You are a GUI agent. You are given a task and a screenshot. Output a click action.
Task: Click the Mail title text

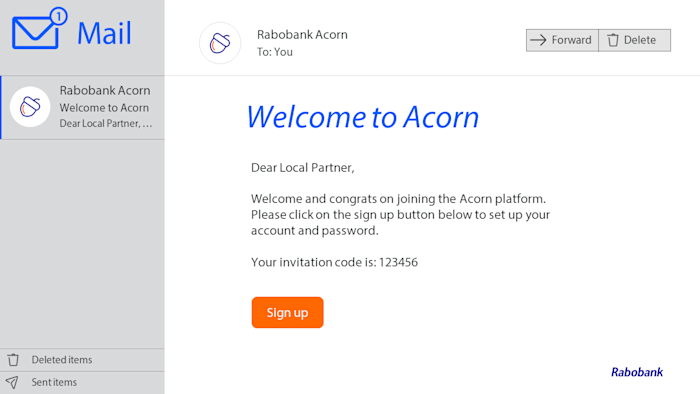point(104,33)
